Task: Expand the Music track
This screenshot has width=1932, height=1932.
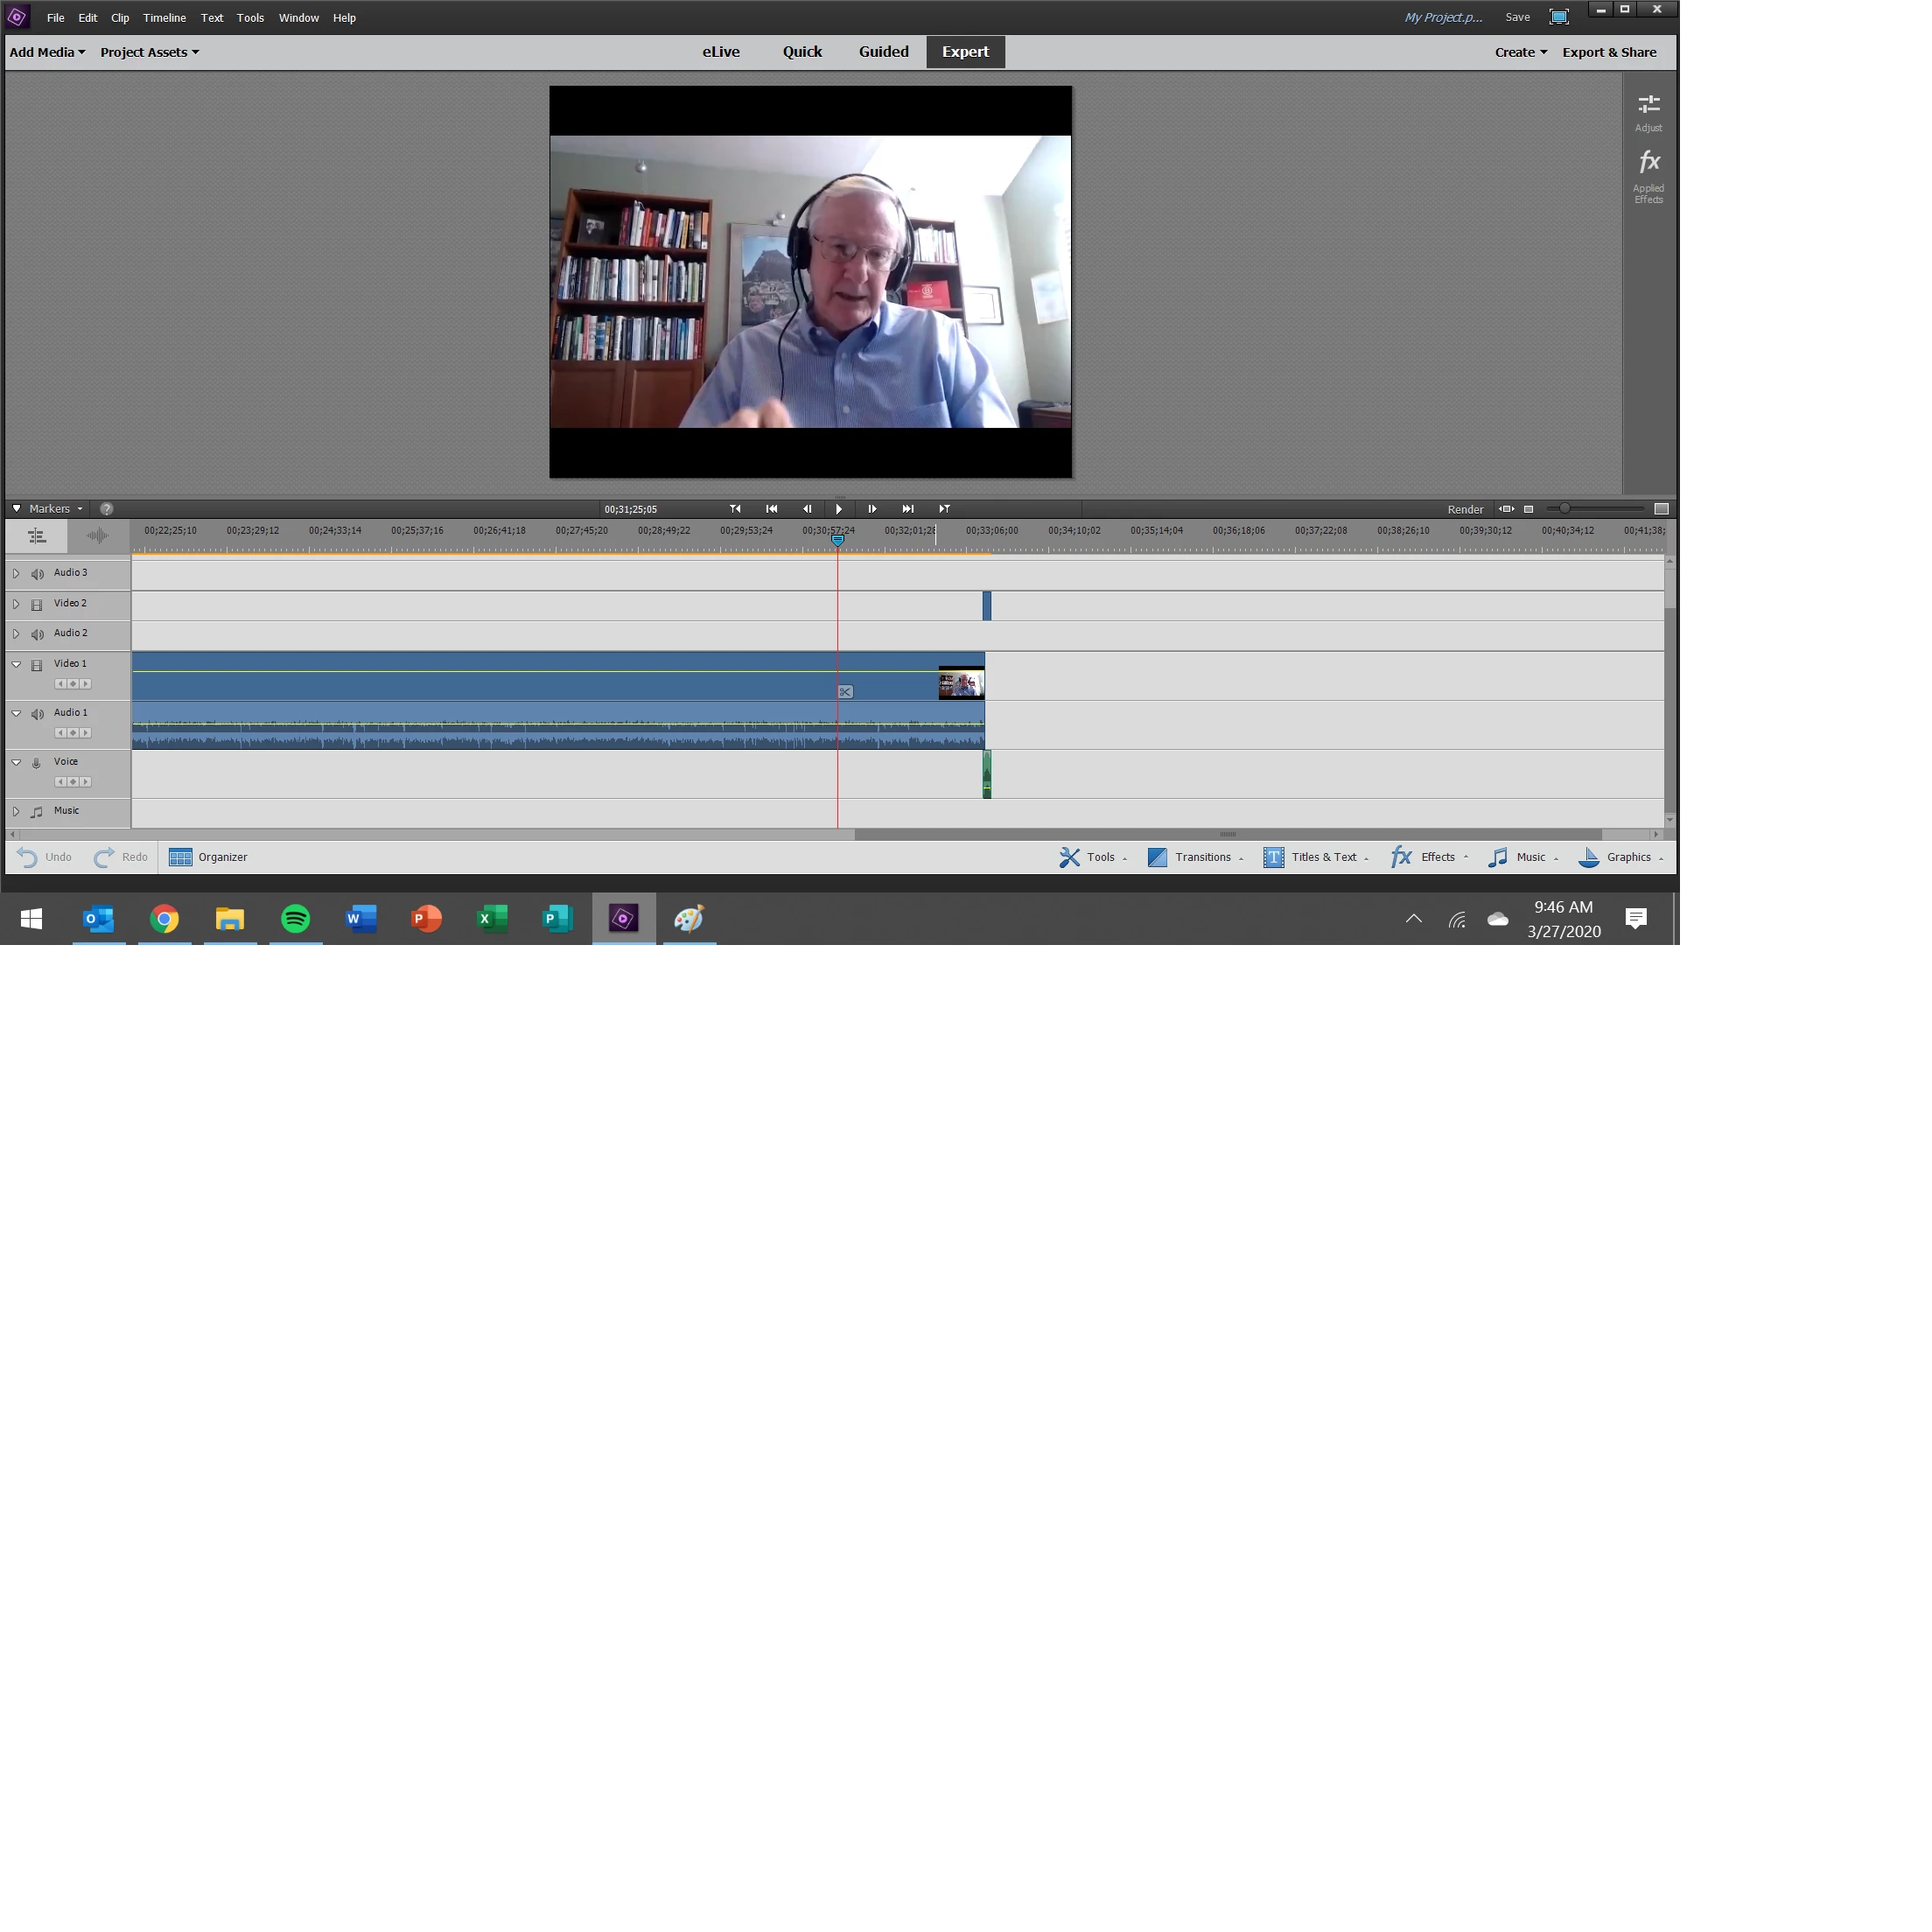Action: (x=16, y=811)
